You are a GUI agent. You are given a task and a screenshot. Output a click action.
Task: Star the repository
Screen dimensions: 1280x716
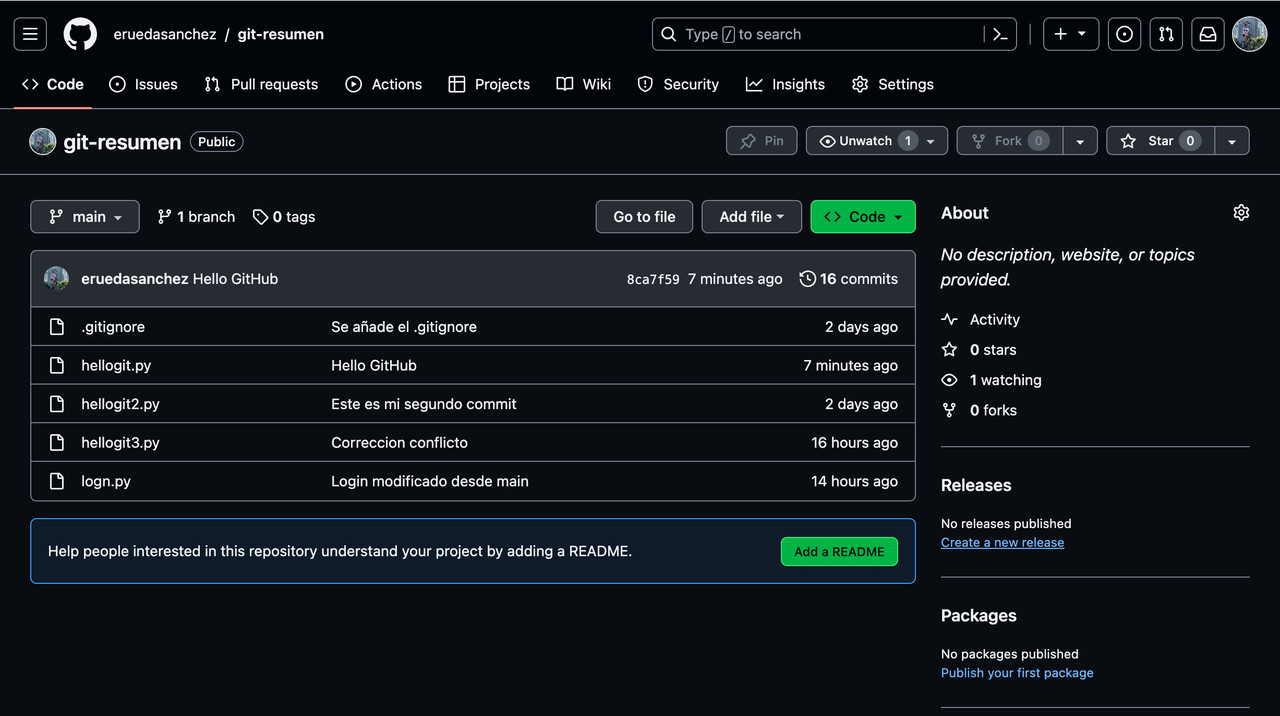pos(1160,141)
